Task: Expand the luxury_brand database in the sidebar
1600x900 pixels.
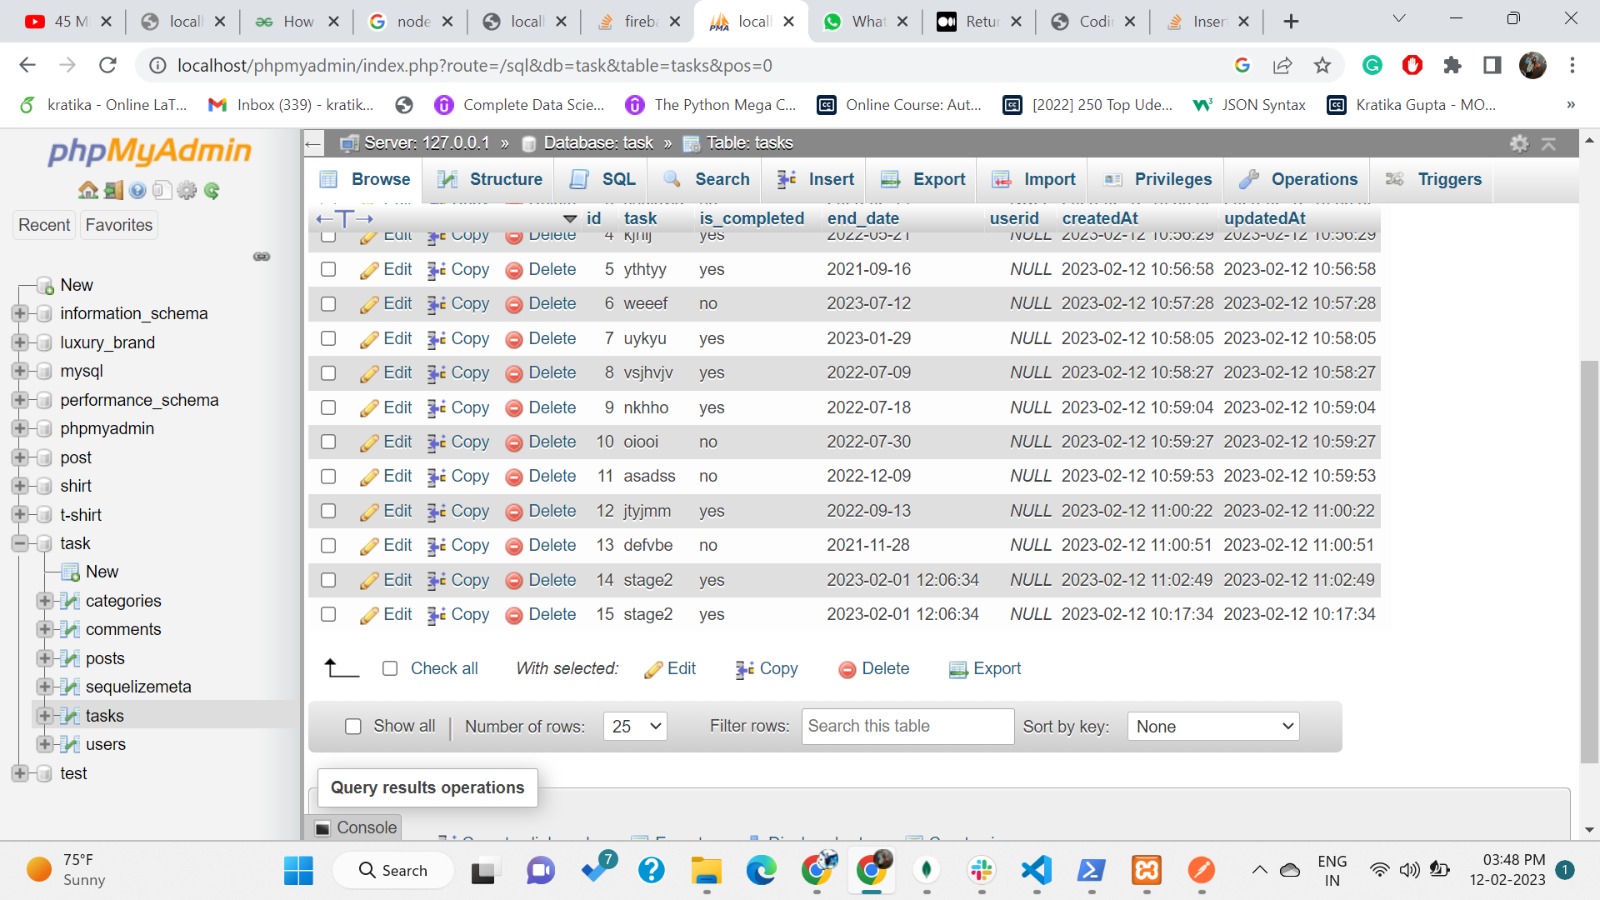Action: click(x=20, y=342)
